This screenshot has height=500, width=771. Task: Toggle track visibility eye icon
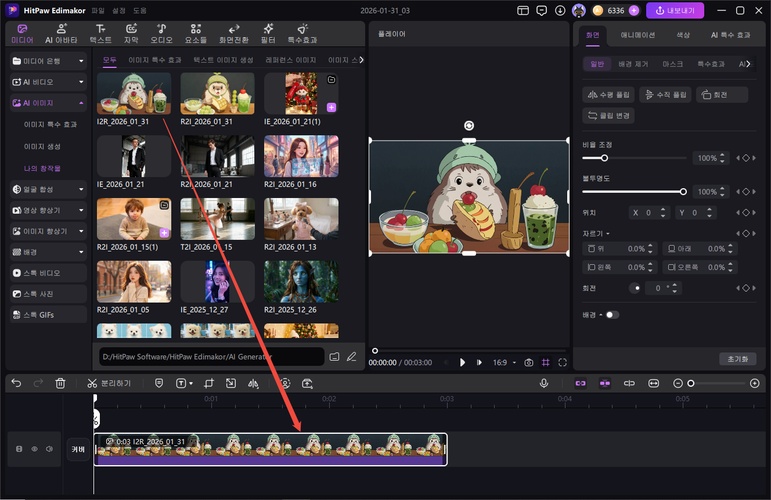pyautogui.click(x=34, y=449)
